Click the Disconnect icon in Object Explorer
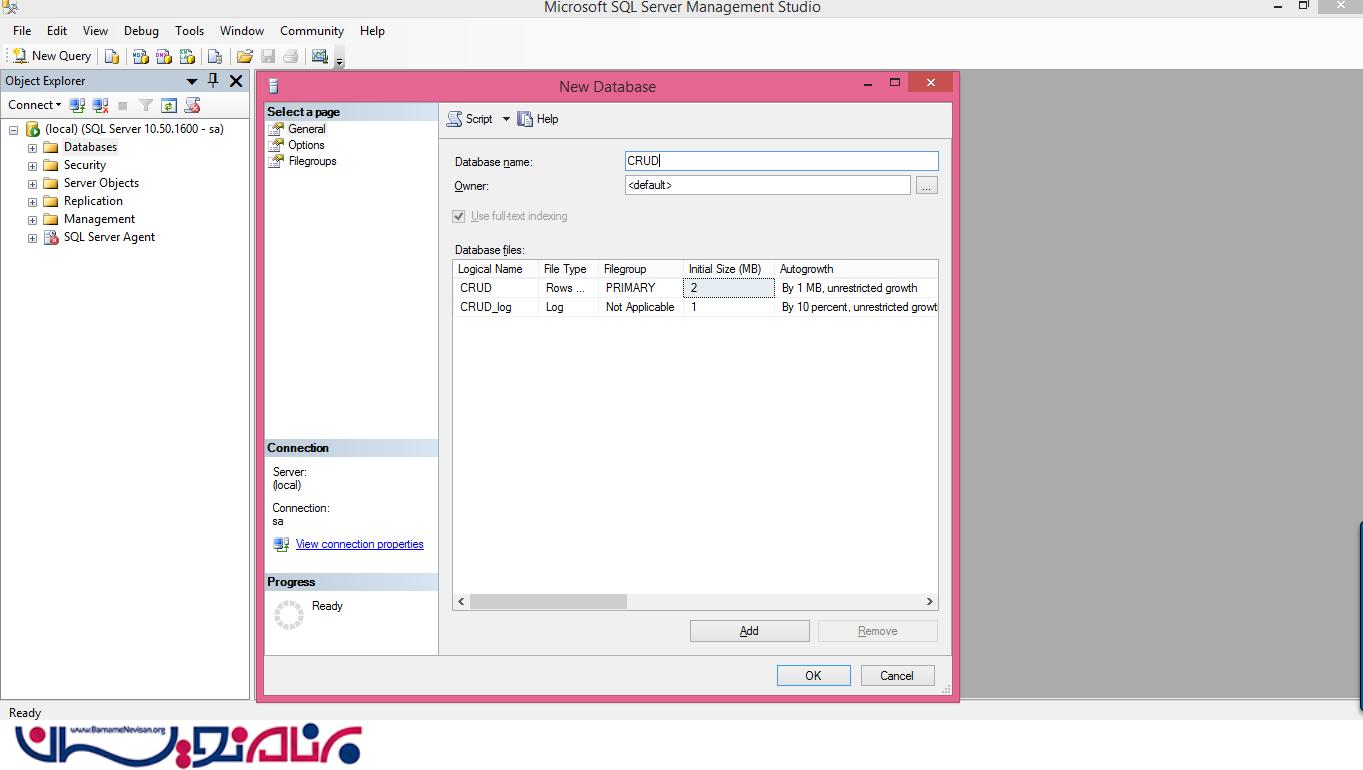This screenshot has height=770, width=1363. [x=100, y=105]
